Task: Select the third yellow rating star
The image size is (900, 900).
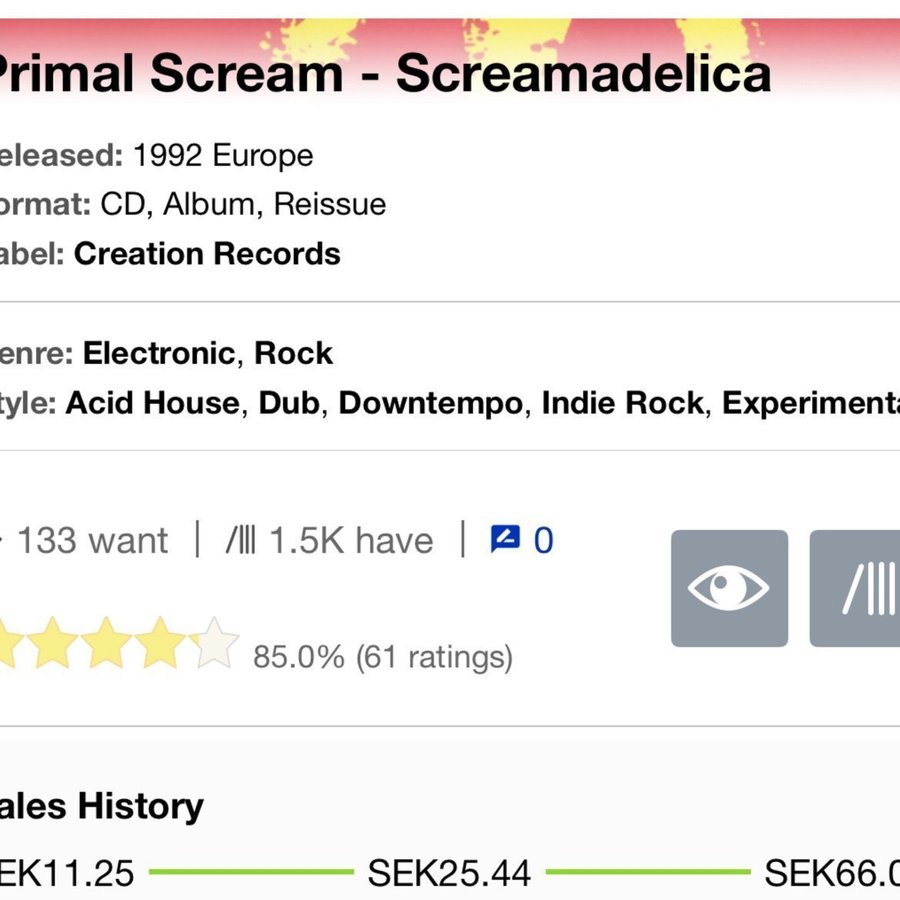Action: coord(106,645)
